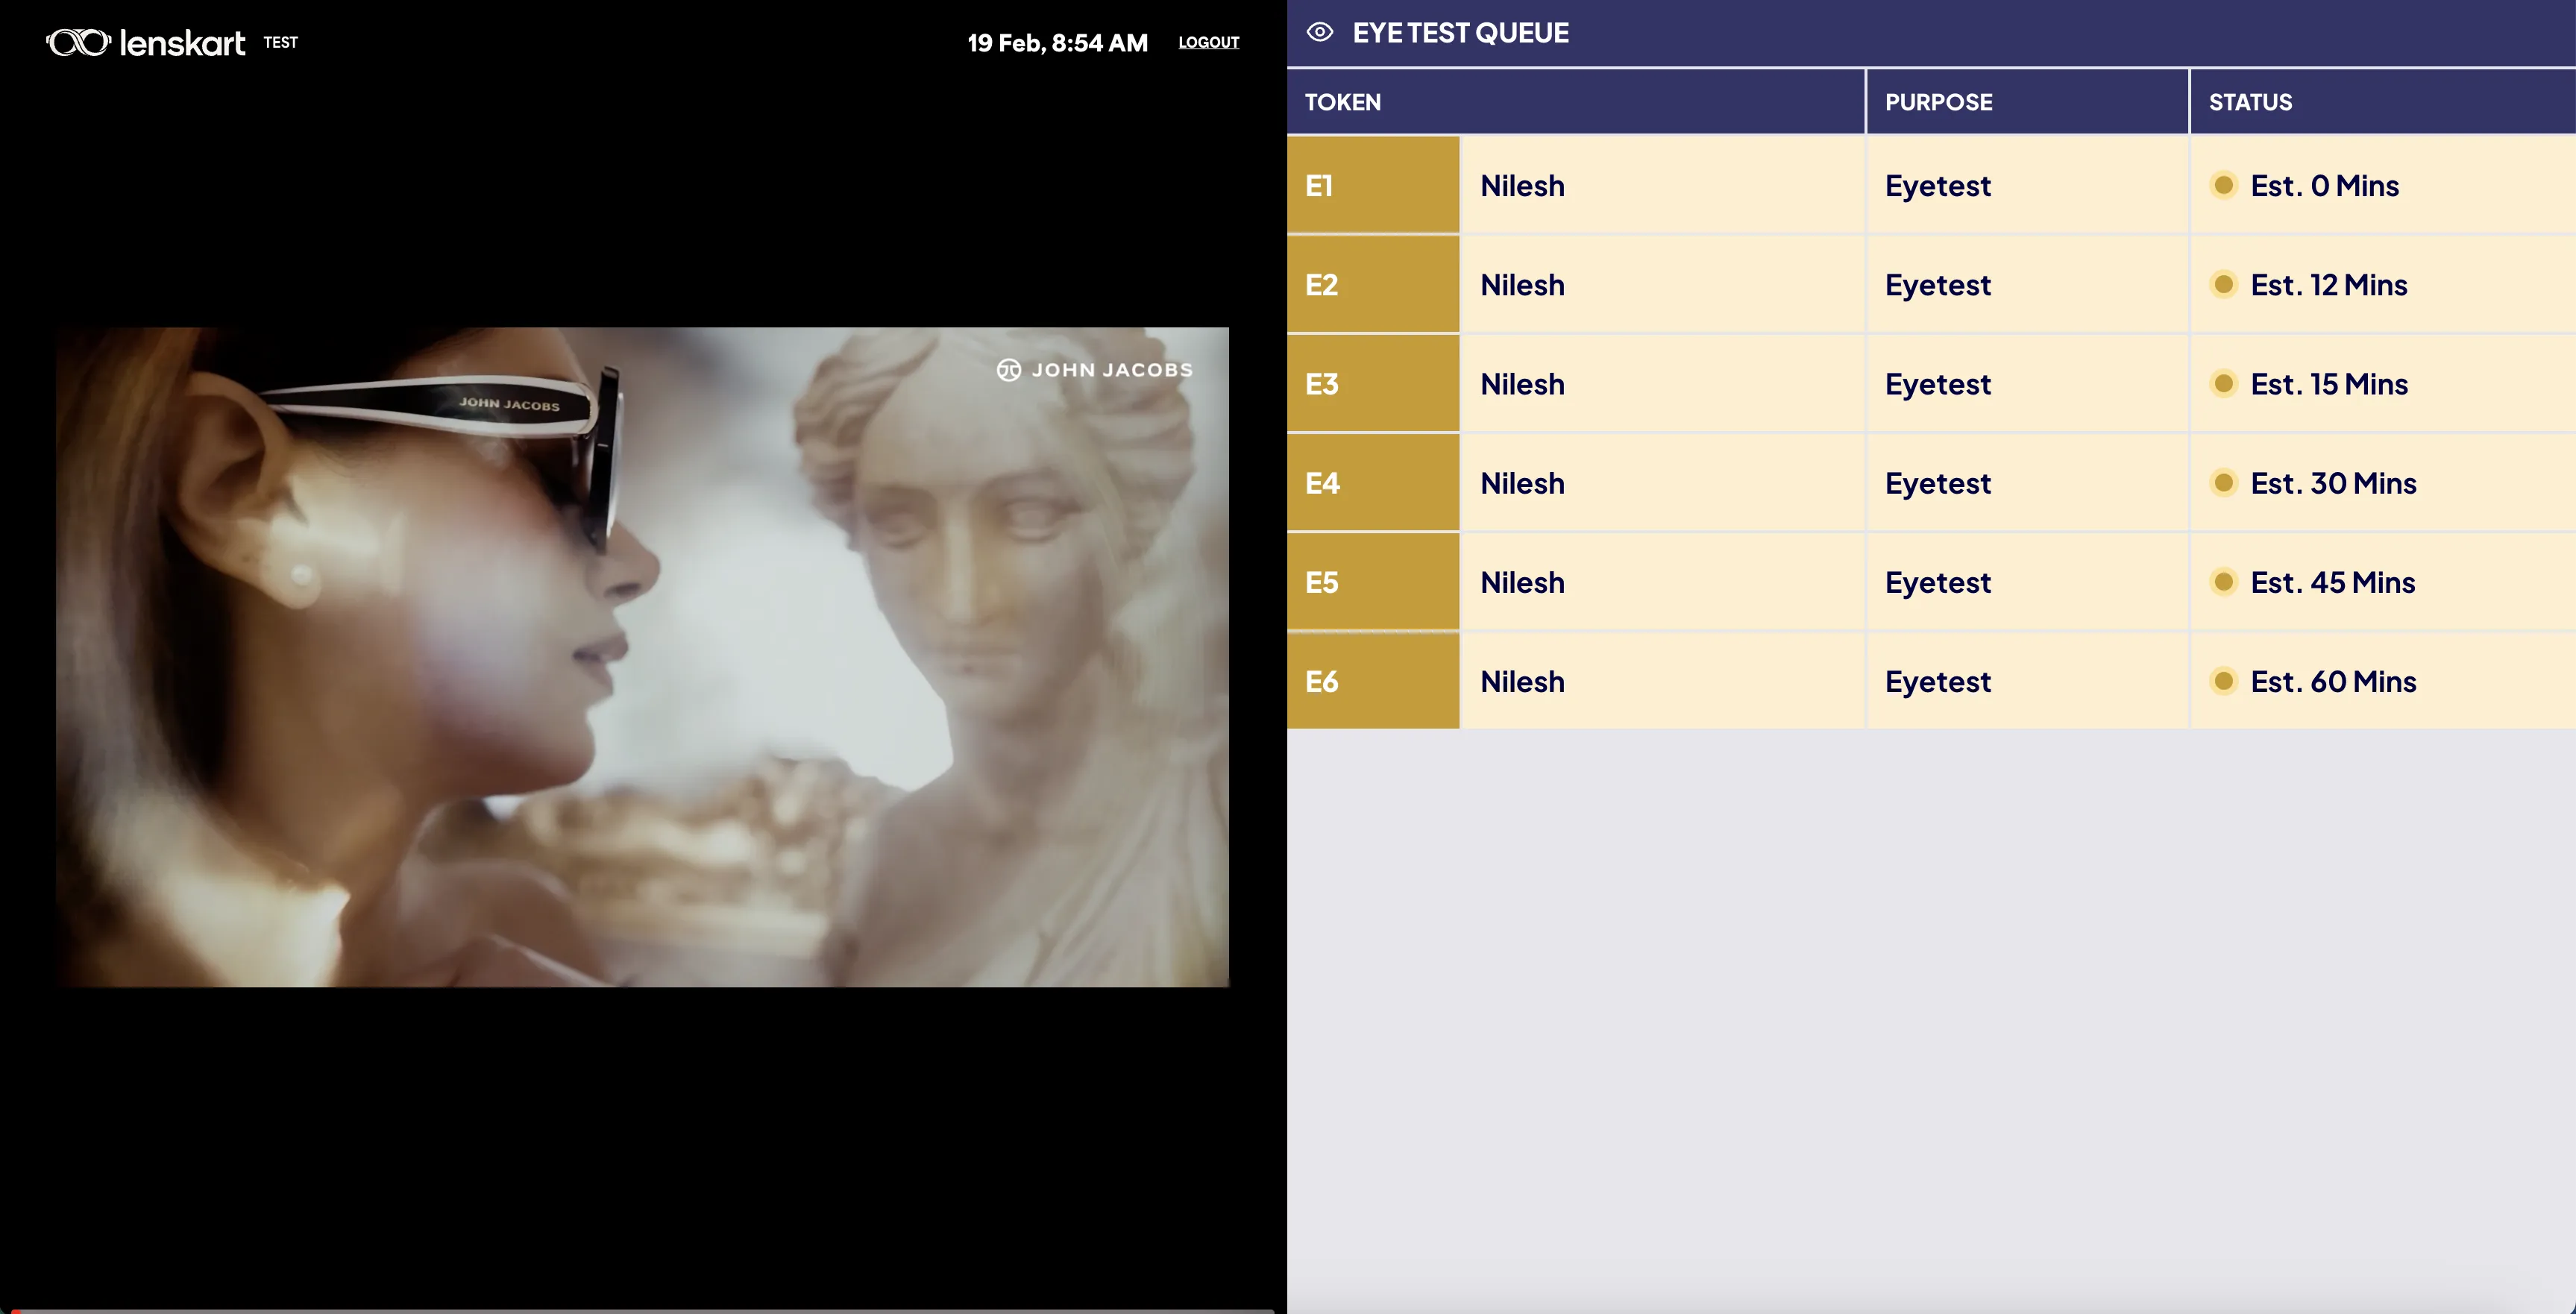Click the name Nilesh in row E5
Viewport: 2576px width, 1314px height.
(1522, 582)
